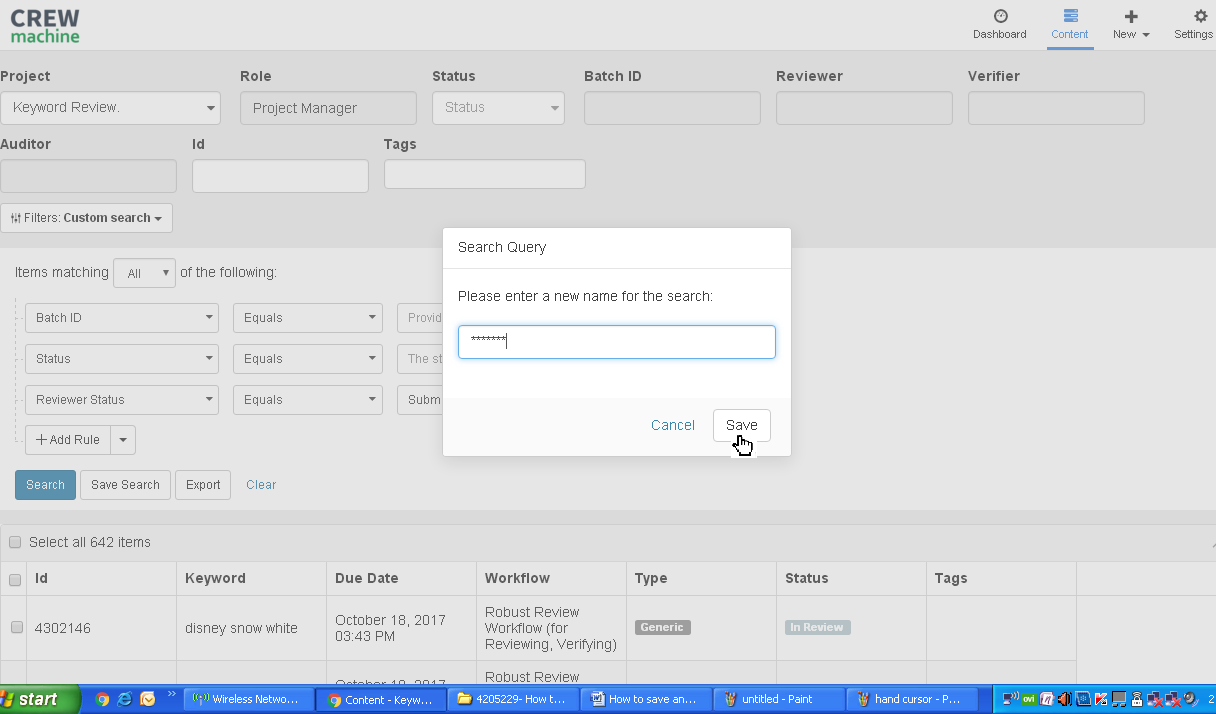Click the Kaspersky red K tray icon
The height and width of the screenshot is (714, 1216).
1101,699
